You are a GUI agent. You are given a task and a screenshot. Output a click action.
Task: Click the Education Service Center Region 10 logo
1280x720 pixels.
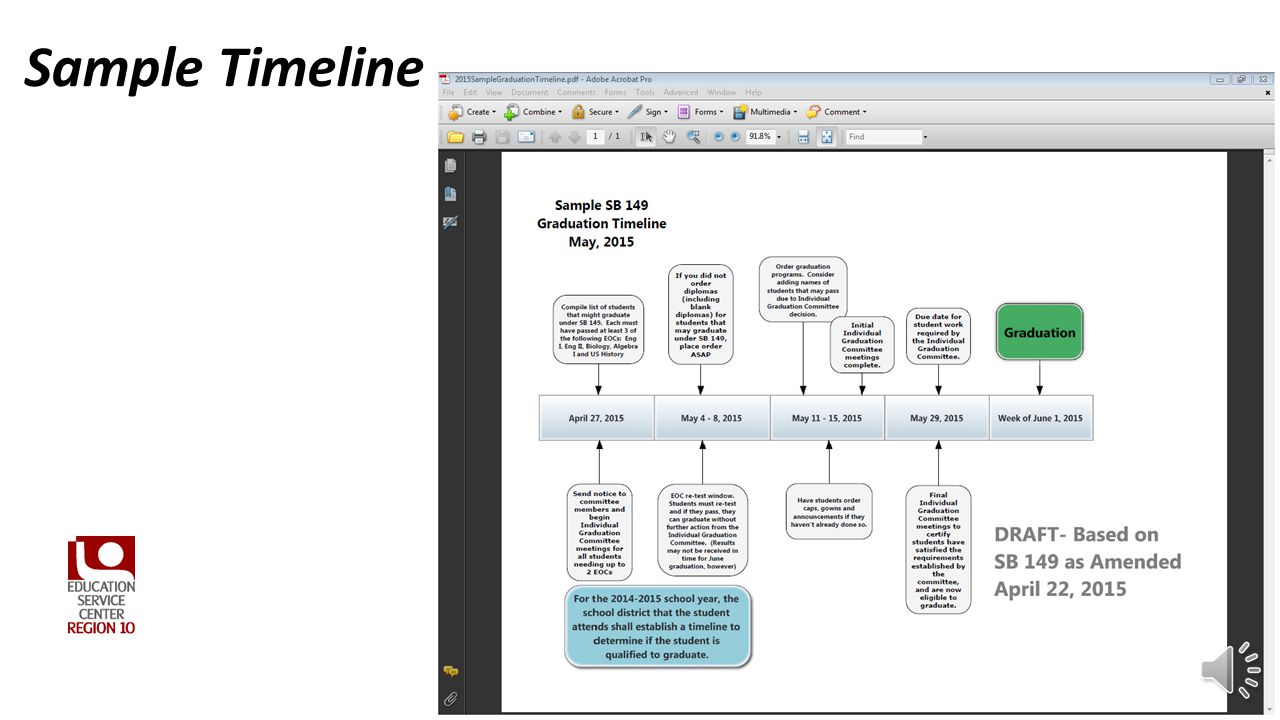(101, 585)
